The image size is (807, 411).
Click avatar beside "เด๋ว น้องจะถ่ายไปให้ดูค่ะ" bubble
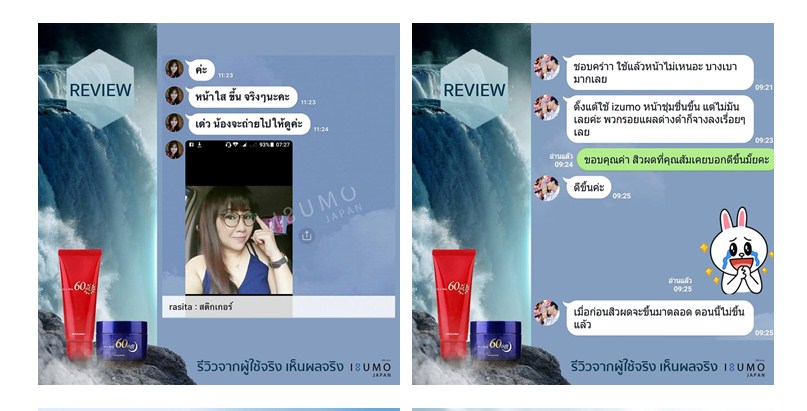pos(174,123)
